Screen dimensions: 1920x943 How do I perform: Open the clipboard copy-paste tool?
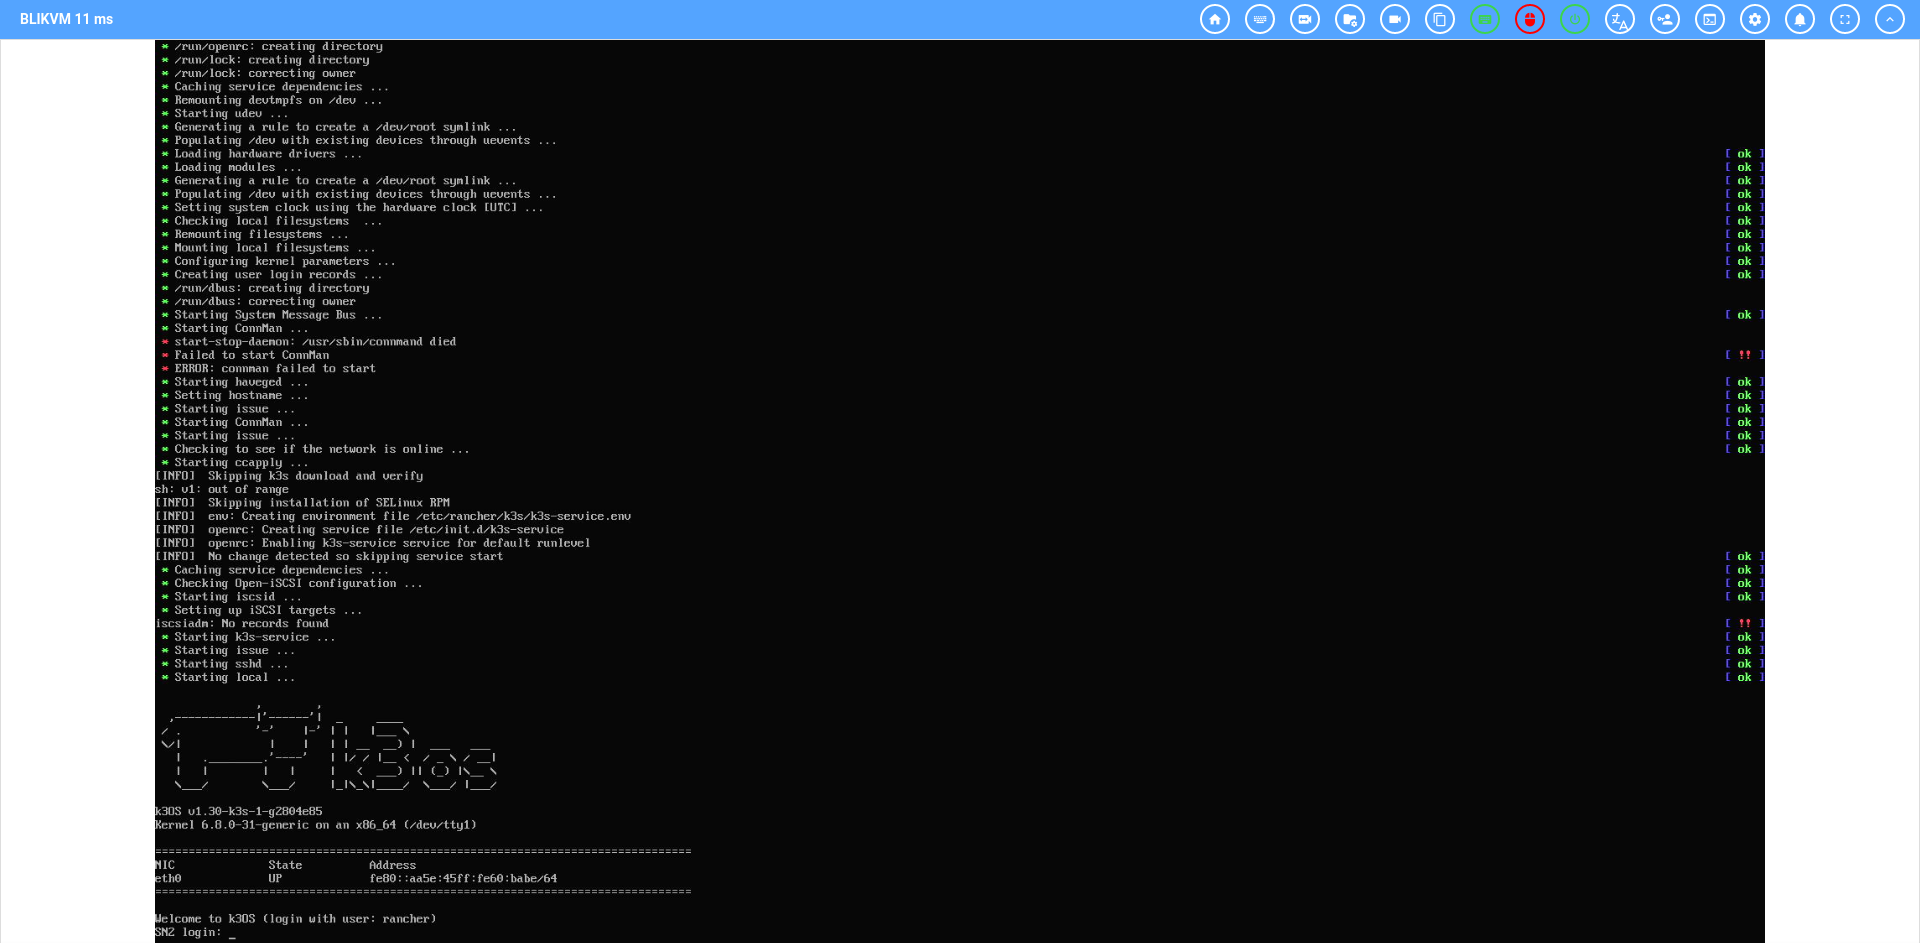pyautogui.click(x=1440, y=19)
